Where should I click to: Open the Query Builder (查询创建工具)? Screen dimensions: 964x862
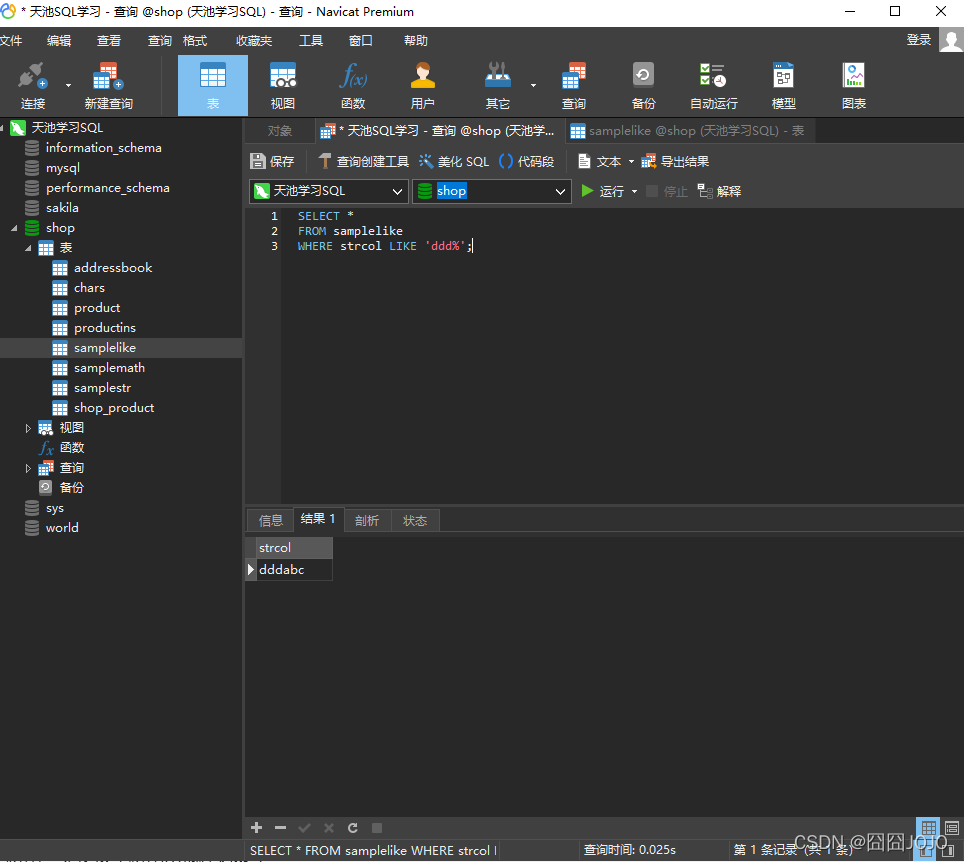[363, 161]
